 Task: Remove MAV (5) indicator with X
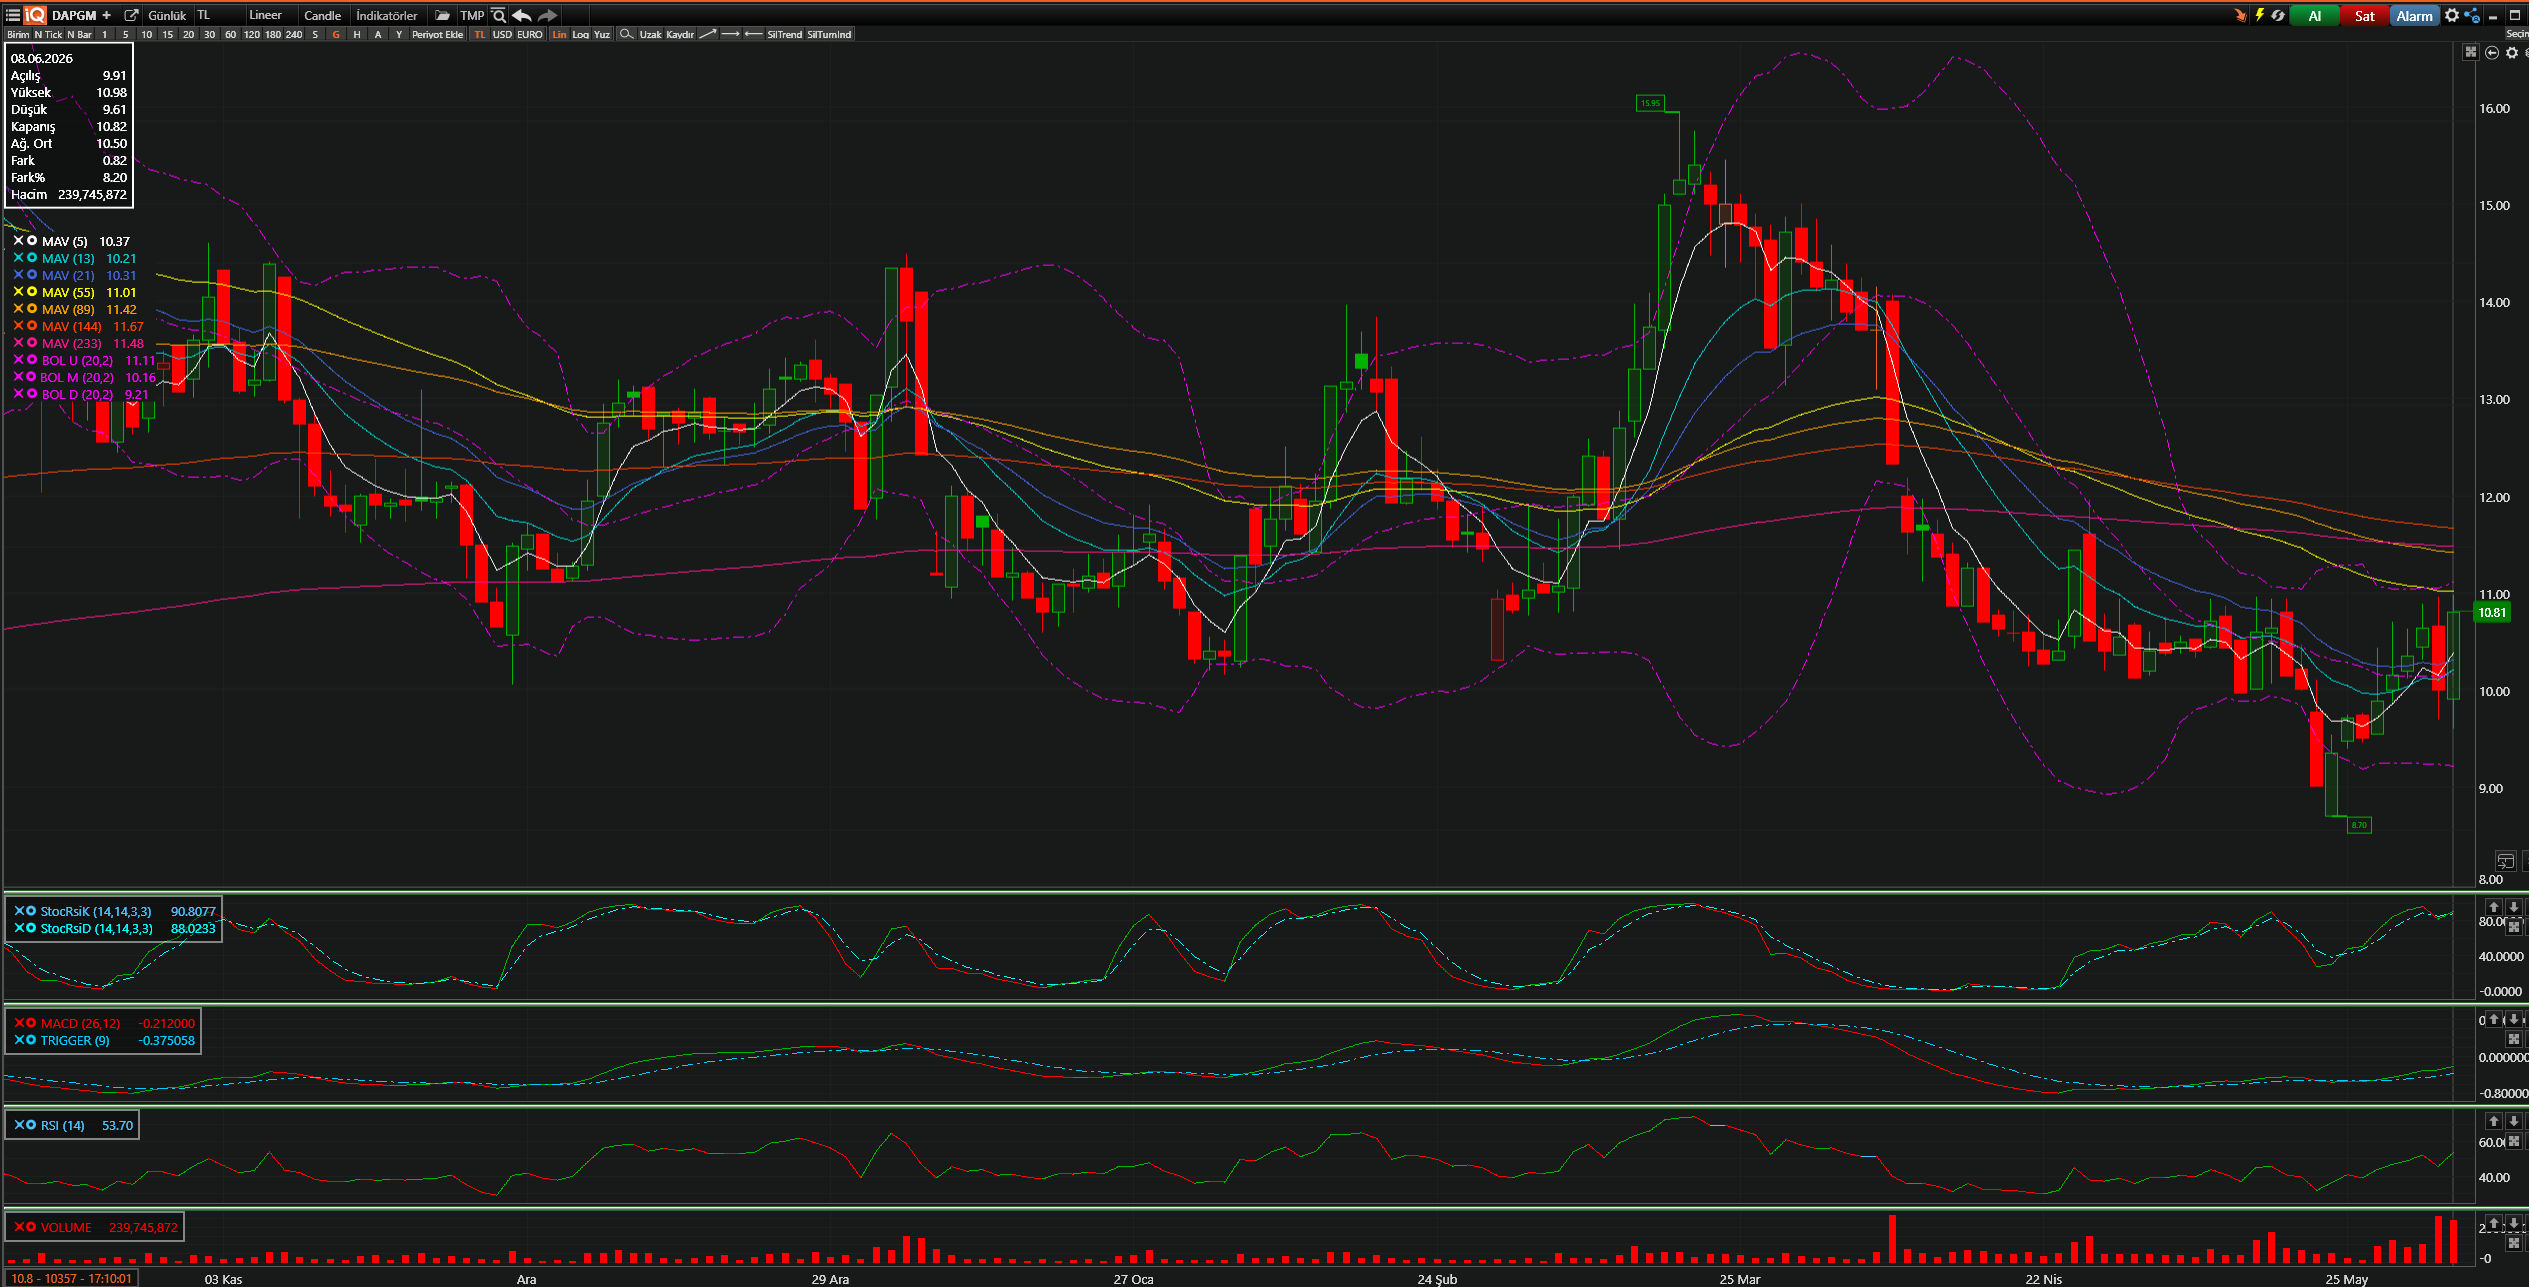point(18,241)
